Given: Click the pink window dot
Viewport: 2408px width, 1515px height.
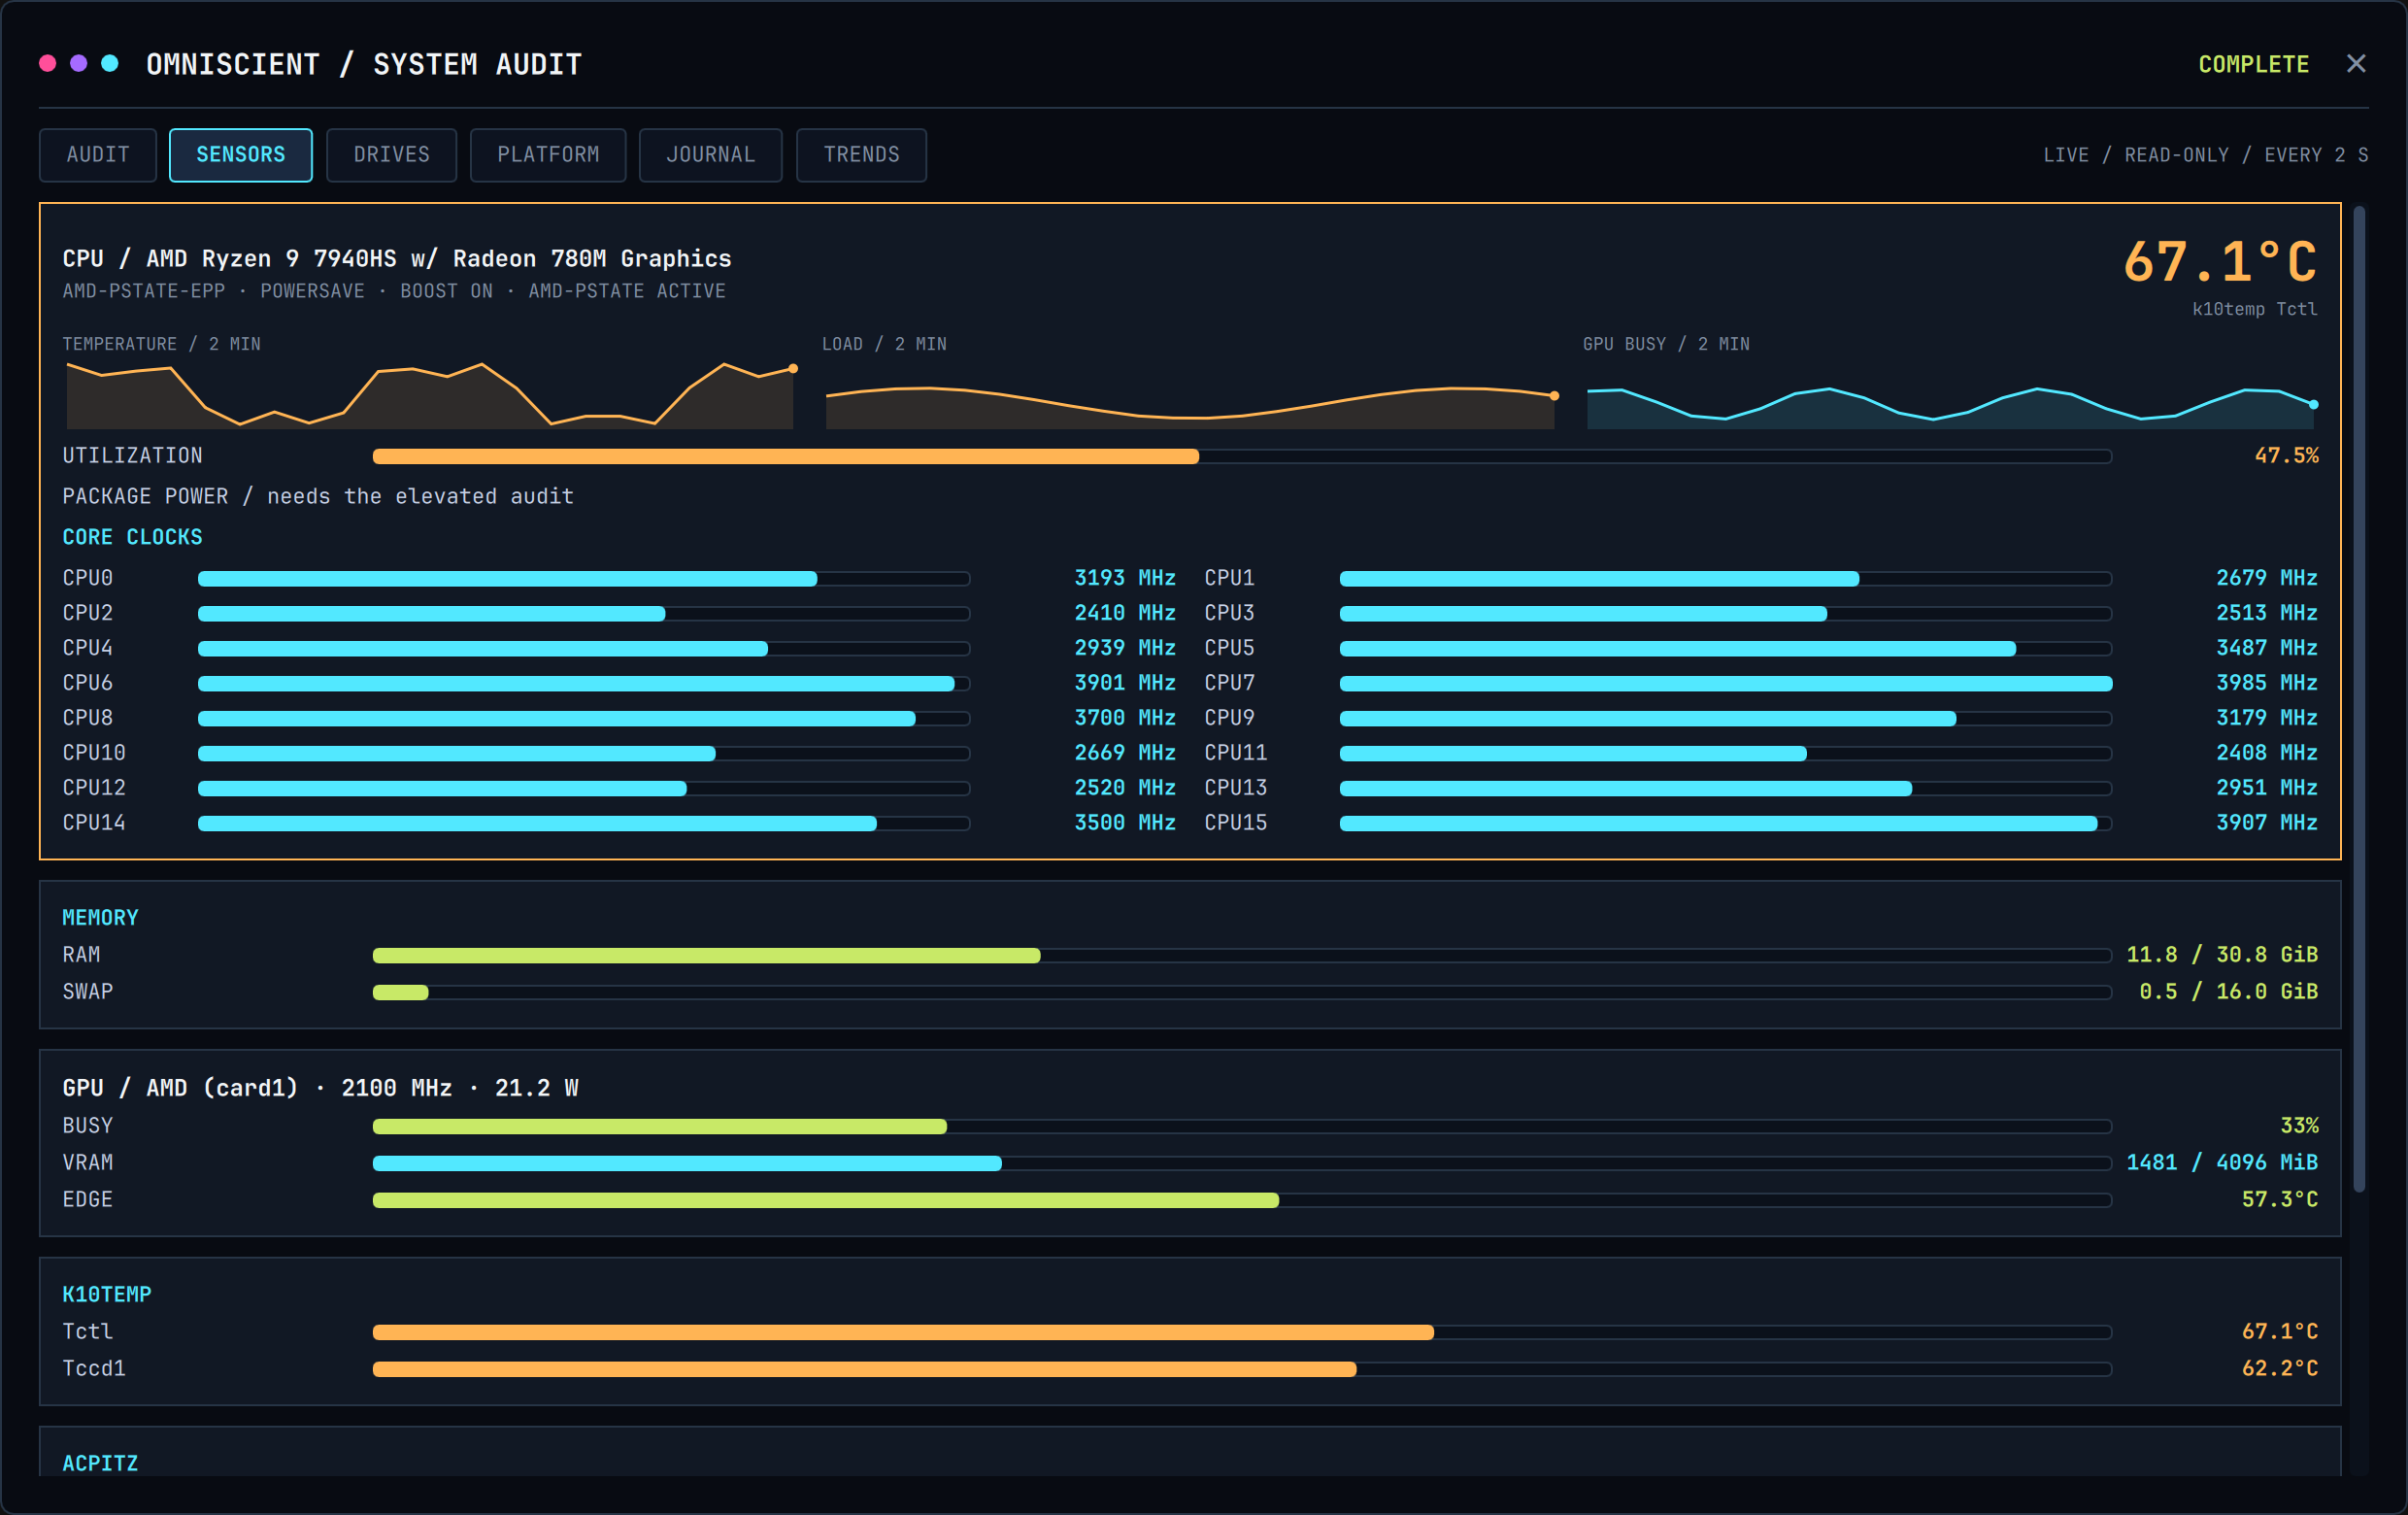Looking at the screenshot, I should (x=47, y=64).
